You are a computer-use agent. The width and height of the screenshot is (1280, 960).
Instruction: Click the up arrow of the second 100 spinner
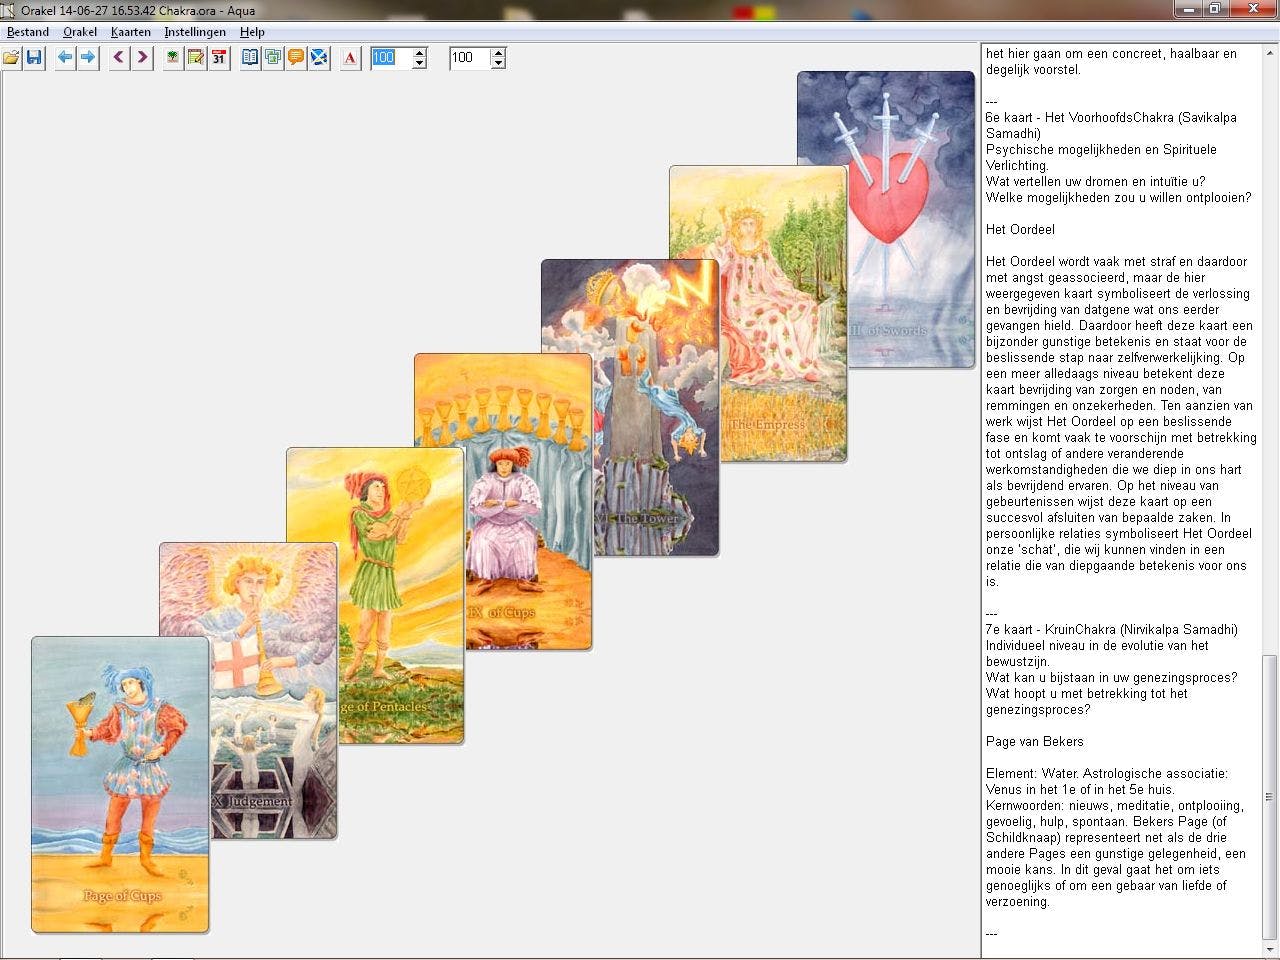499,53
